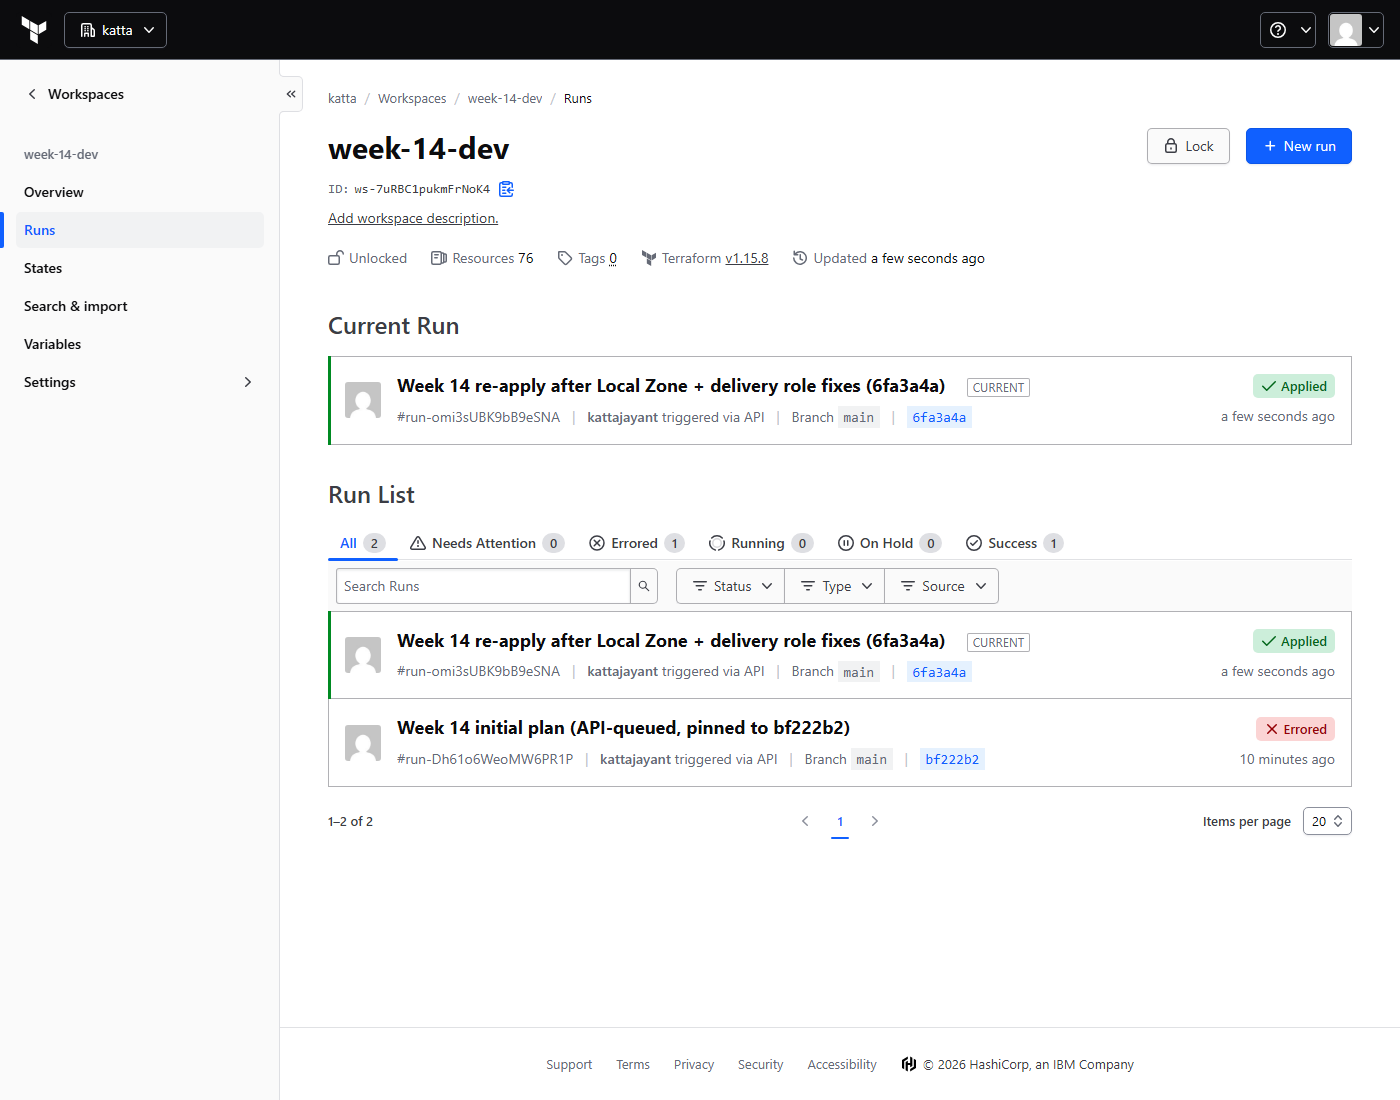Start a New run
Image resolution: width=1400 pixels, height=1100 pixels.
click(1299, 146)
